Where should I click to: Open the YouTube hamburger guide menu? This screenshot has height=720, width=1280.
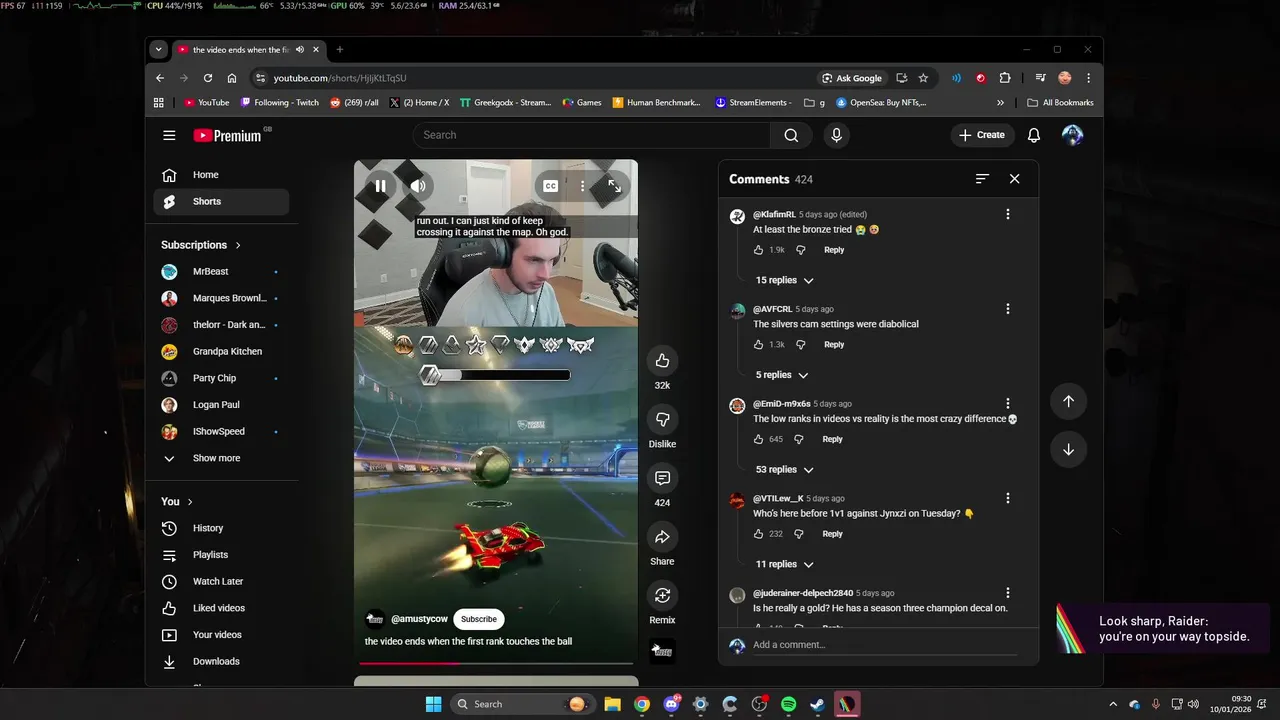tap(169, 135)
